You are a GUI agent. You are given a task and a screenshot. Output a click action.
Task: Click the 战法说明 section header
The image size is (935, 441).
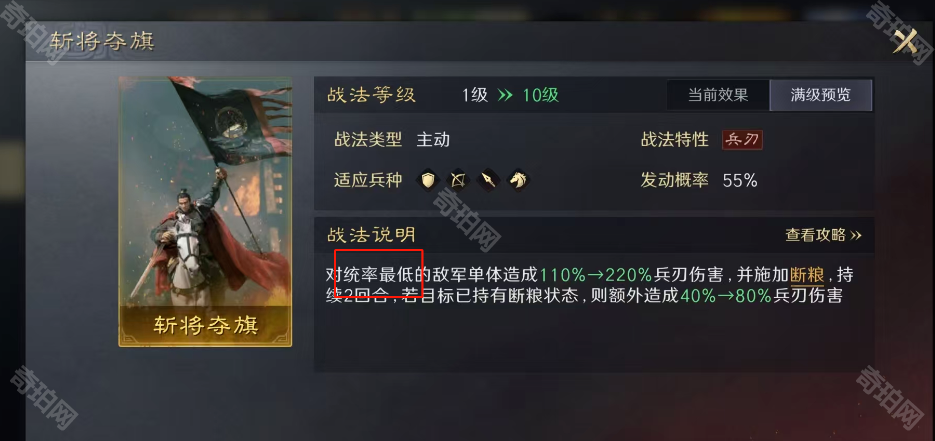tap(371, 235)
